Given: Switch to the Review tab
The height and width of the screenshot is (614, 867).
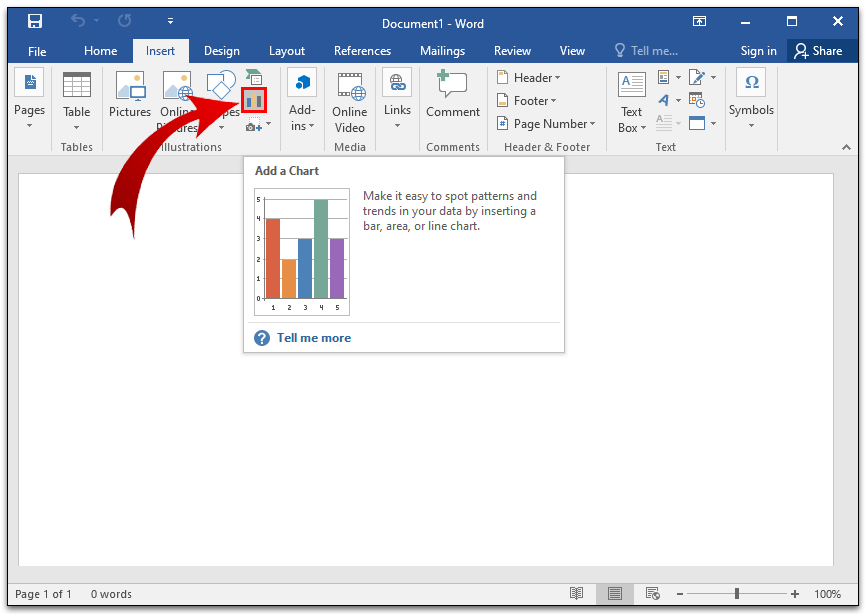Looking at the screenshot, I should [x=512, y=51].
